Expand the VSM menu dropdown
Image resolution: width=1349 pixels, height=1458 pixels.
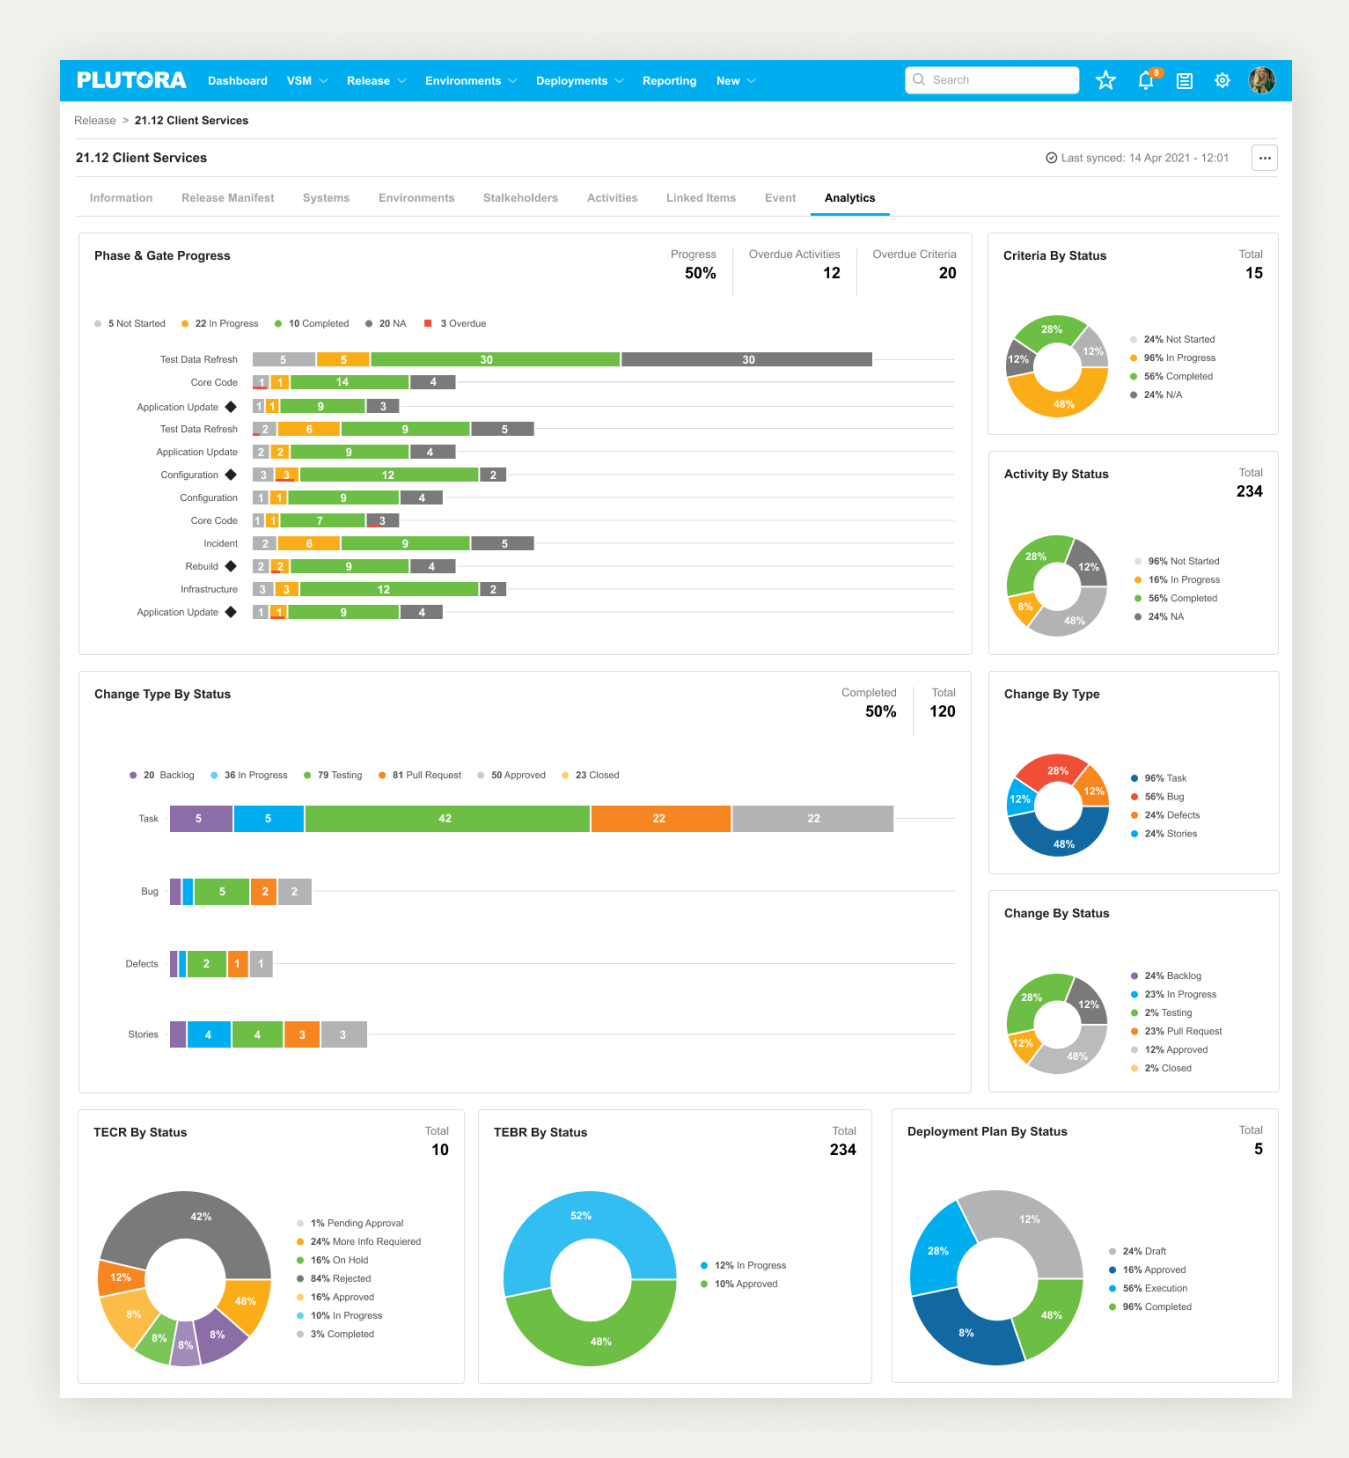click(307, 81)
